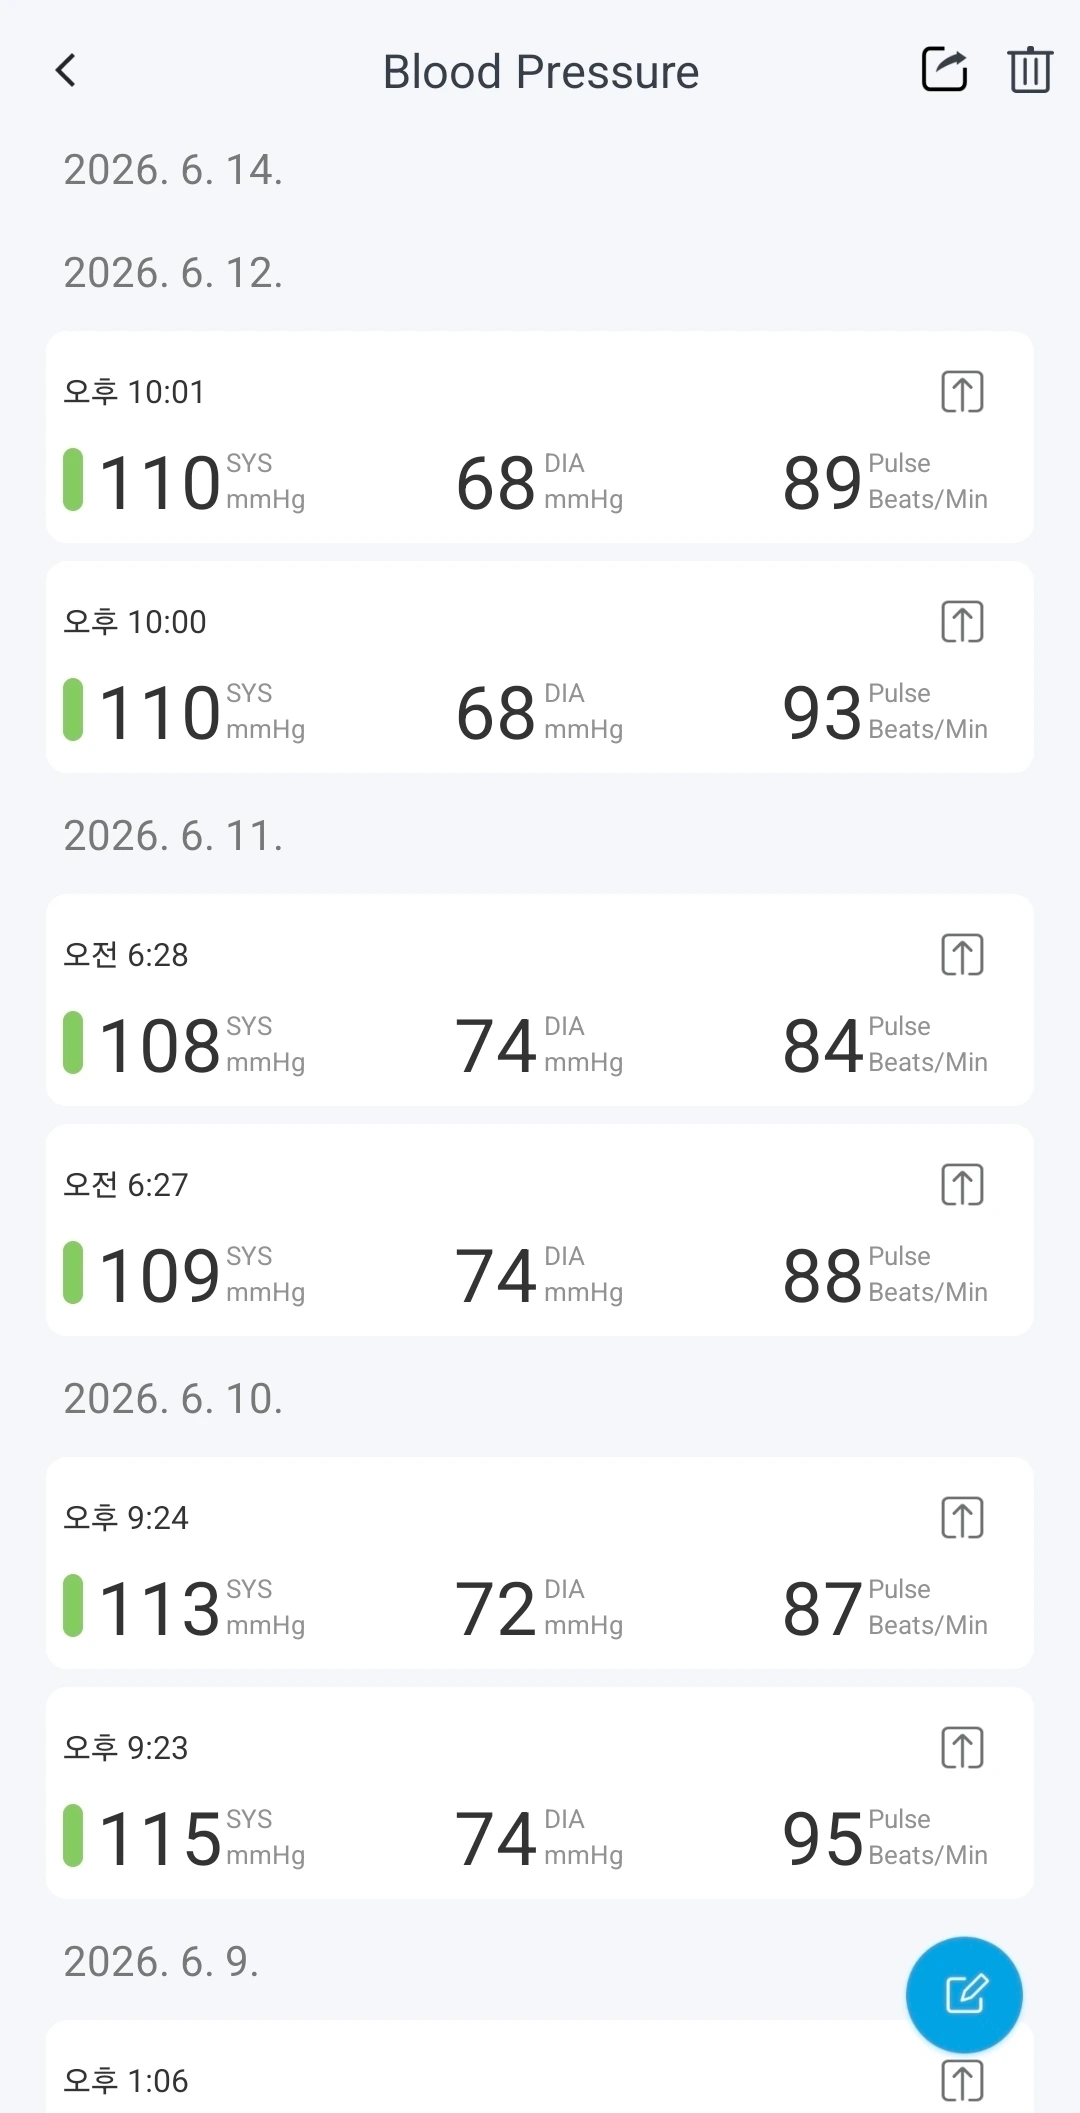Open the 110/68 pulse 89 record
This screenshot has width=1080, height=2113.
tap(540, 437)
